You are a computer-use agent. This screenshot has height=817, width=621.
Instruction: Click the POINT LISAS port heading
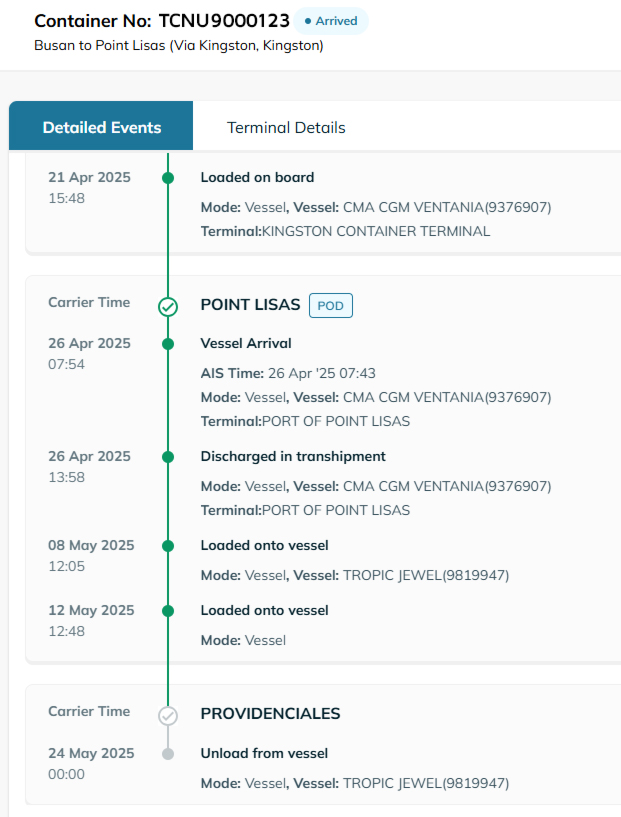[250, 305]
